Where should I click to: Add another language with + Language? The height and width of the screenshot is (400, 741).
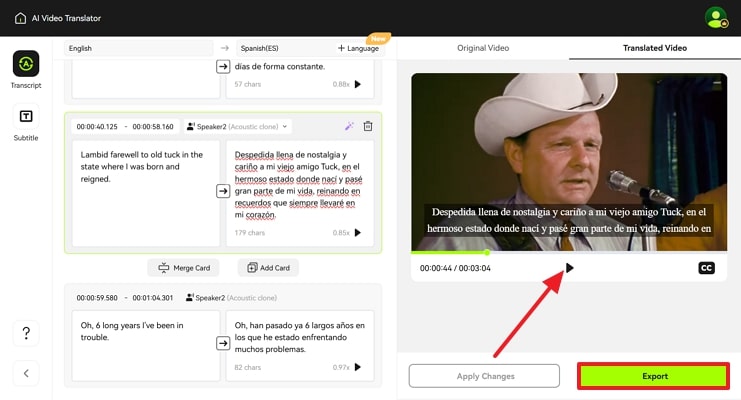(358, 48)
